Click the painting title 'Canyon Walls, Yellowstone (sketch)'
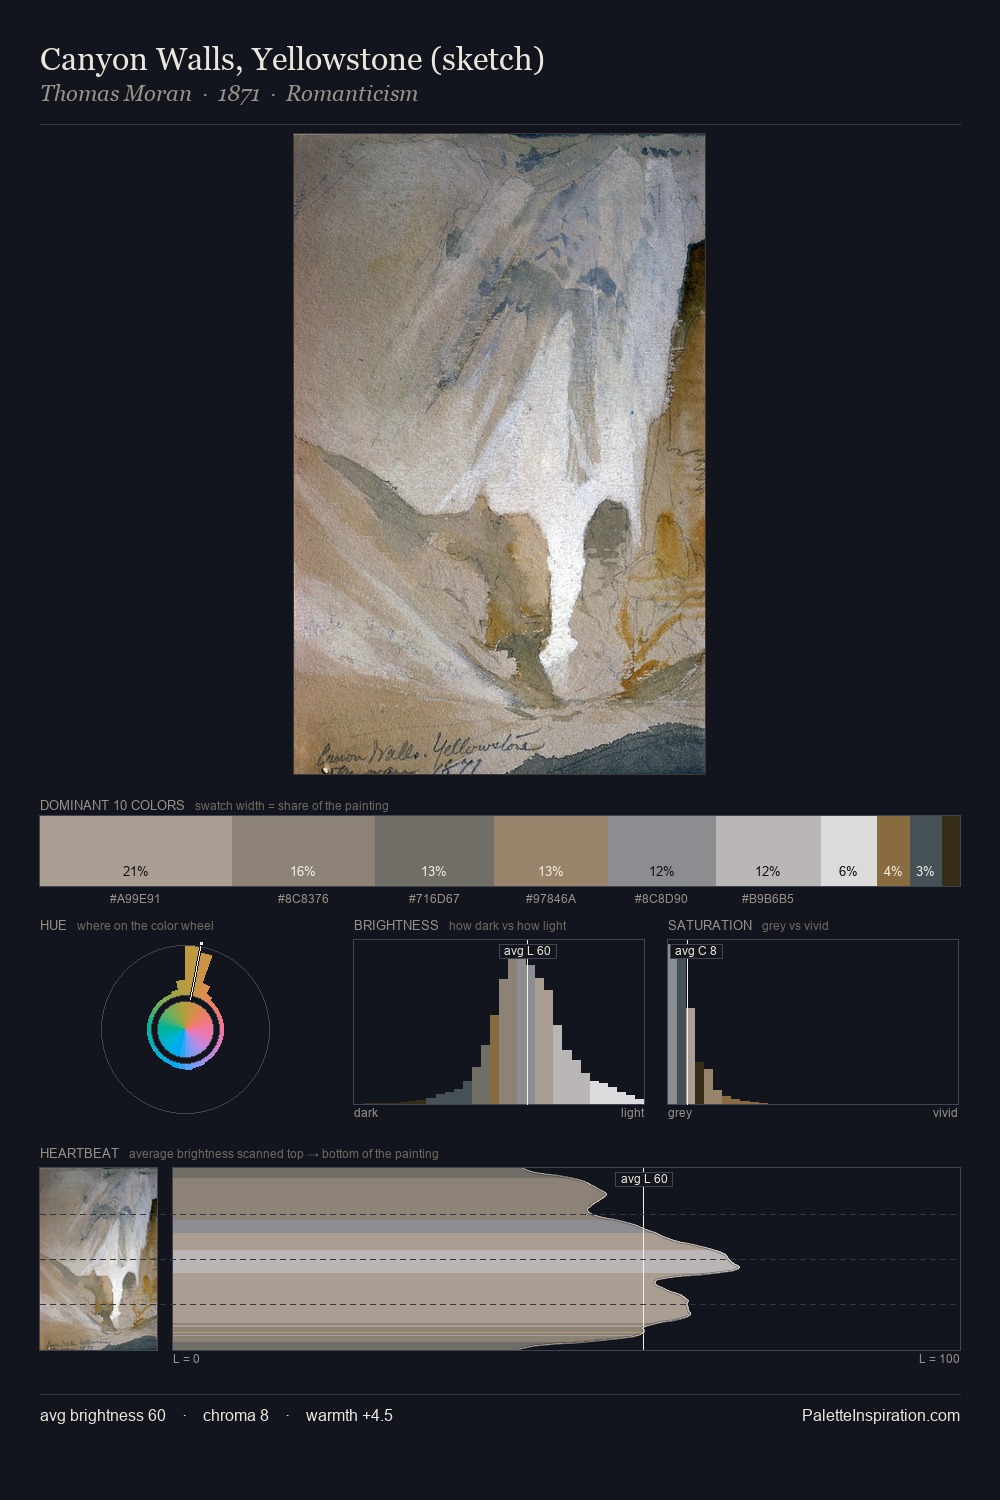 pyautogui.click(x=292, y=60)
